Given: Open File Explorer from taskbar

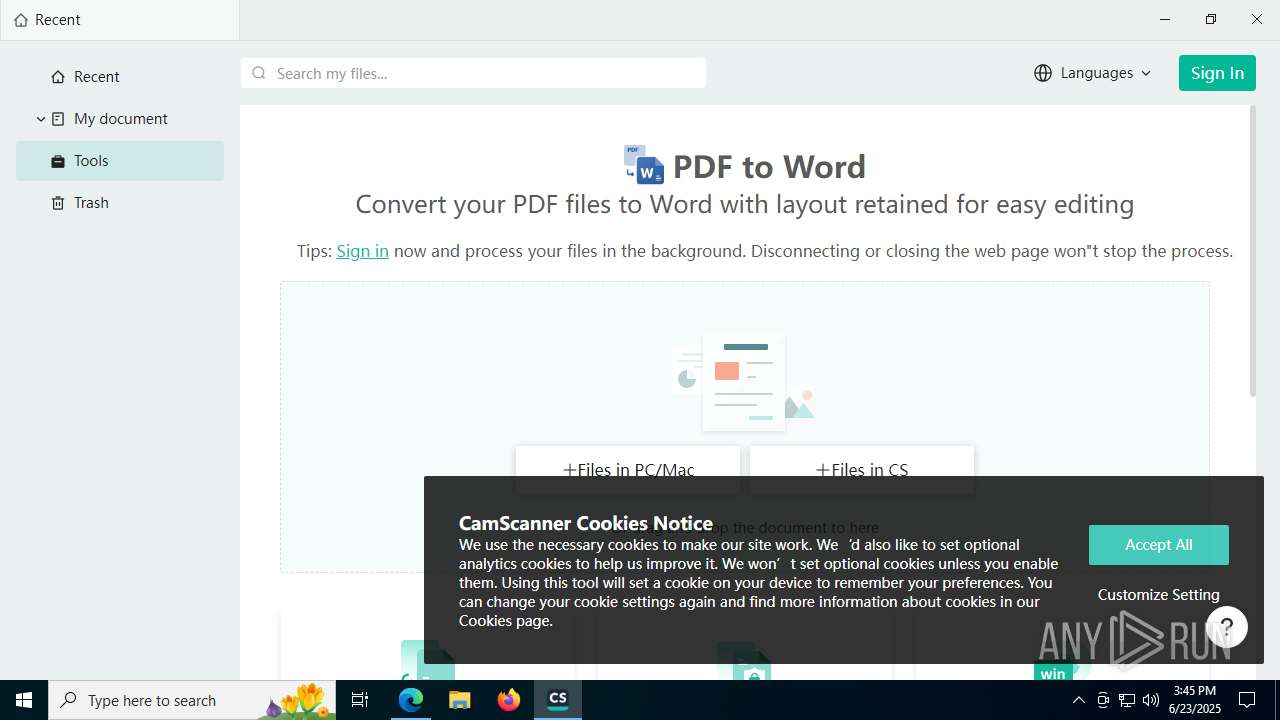Looking at the screenshot, I should (x=459, y=700).
